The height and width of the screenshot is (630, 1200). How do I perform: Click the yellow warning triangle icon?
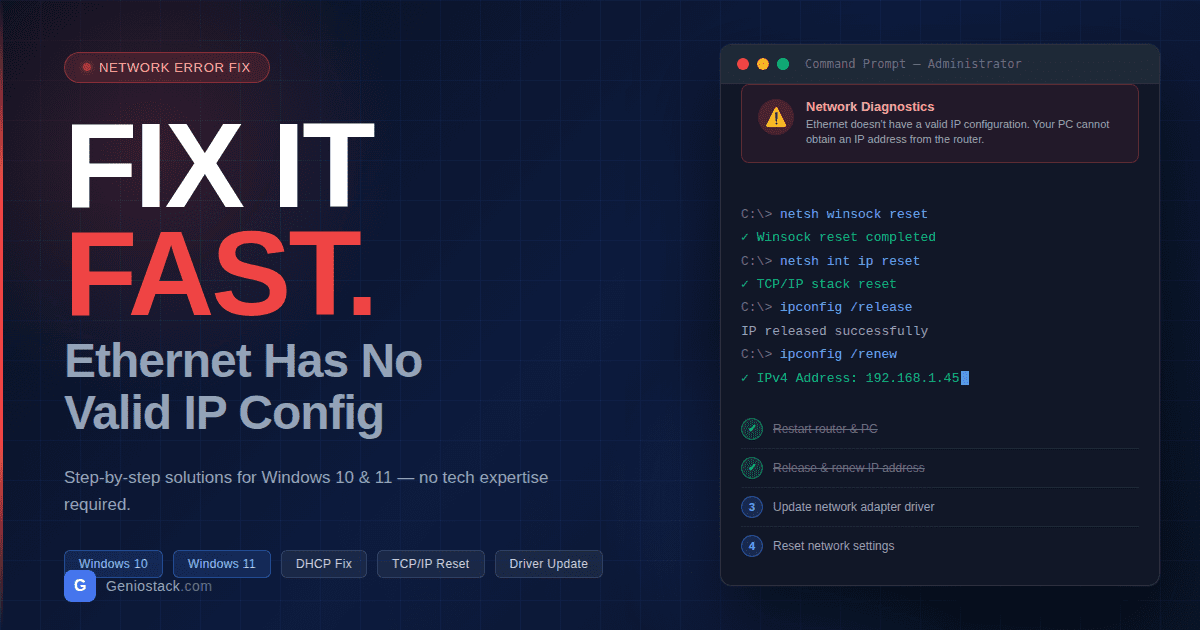pyautogui.click(x=775, y=117)
